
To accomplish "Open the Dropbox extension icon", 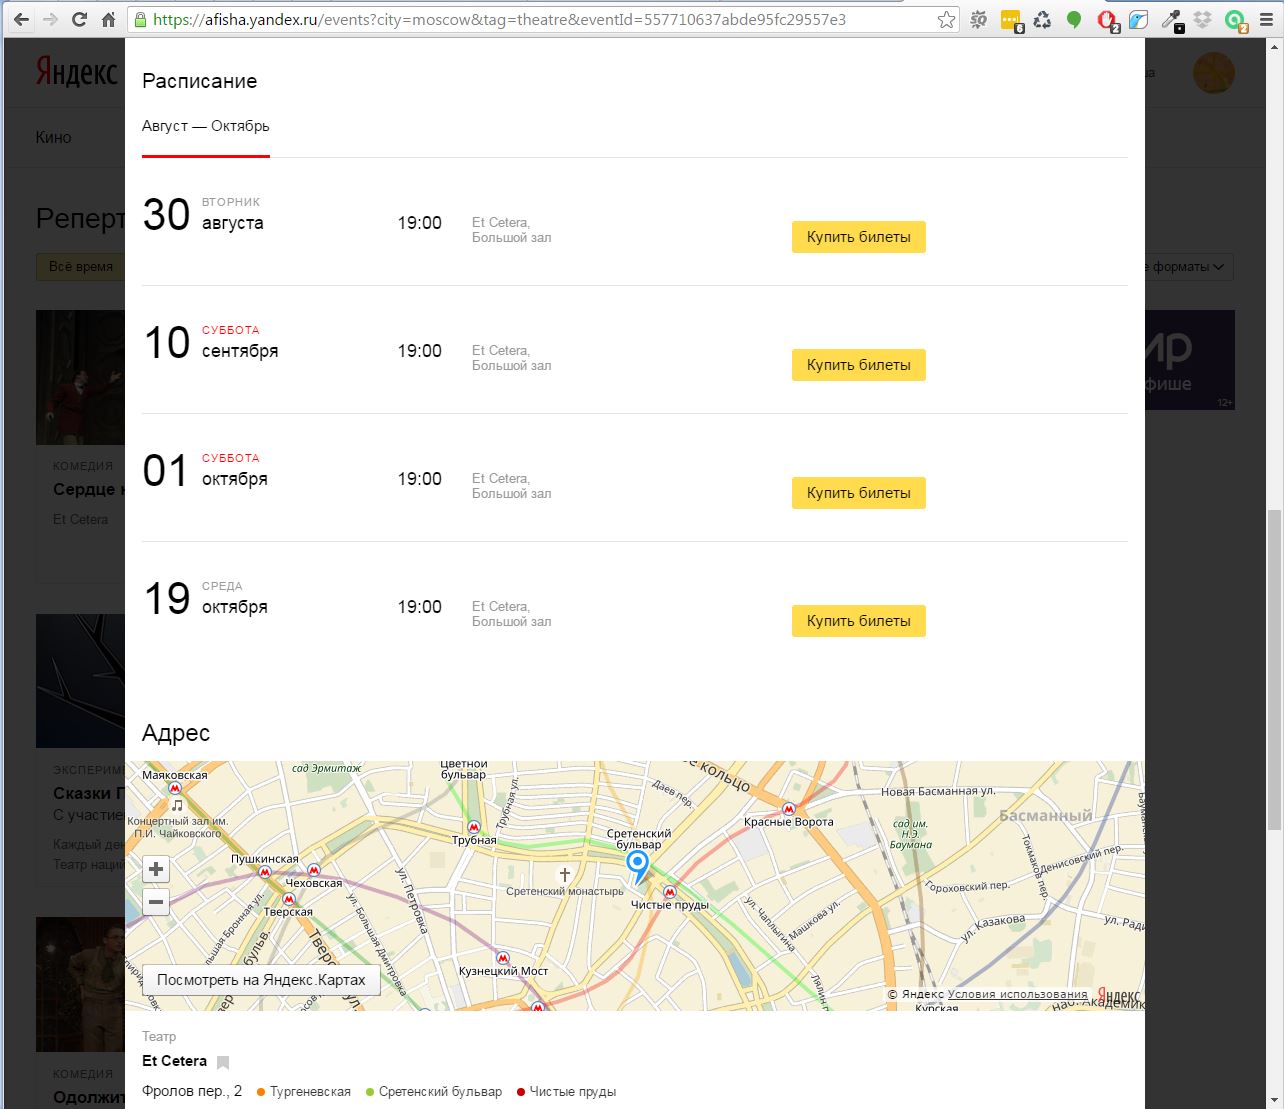I will point(1204,19).
